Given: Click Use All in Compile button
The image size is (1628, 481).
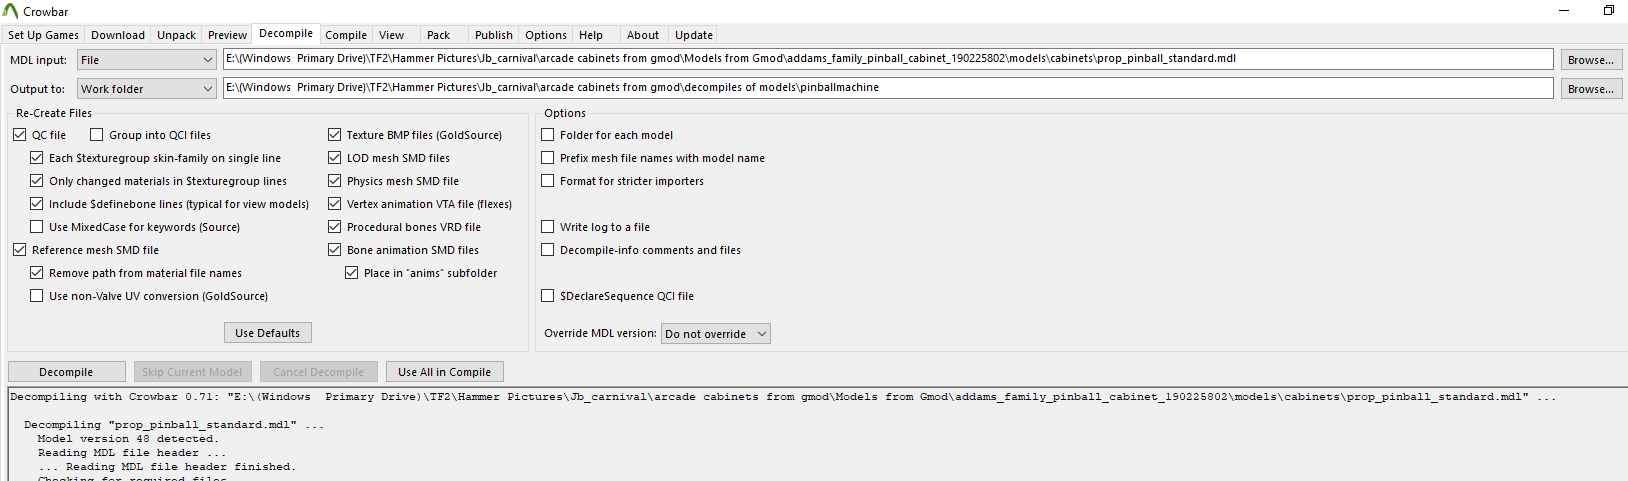Looking at the screenshot, I should [444, 372].
